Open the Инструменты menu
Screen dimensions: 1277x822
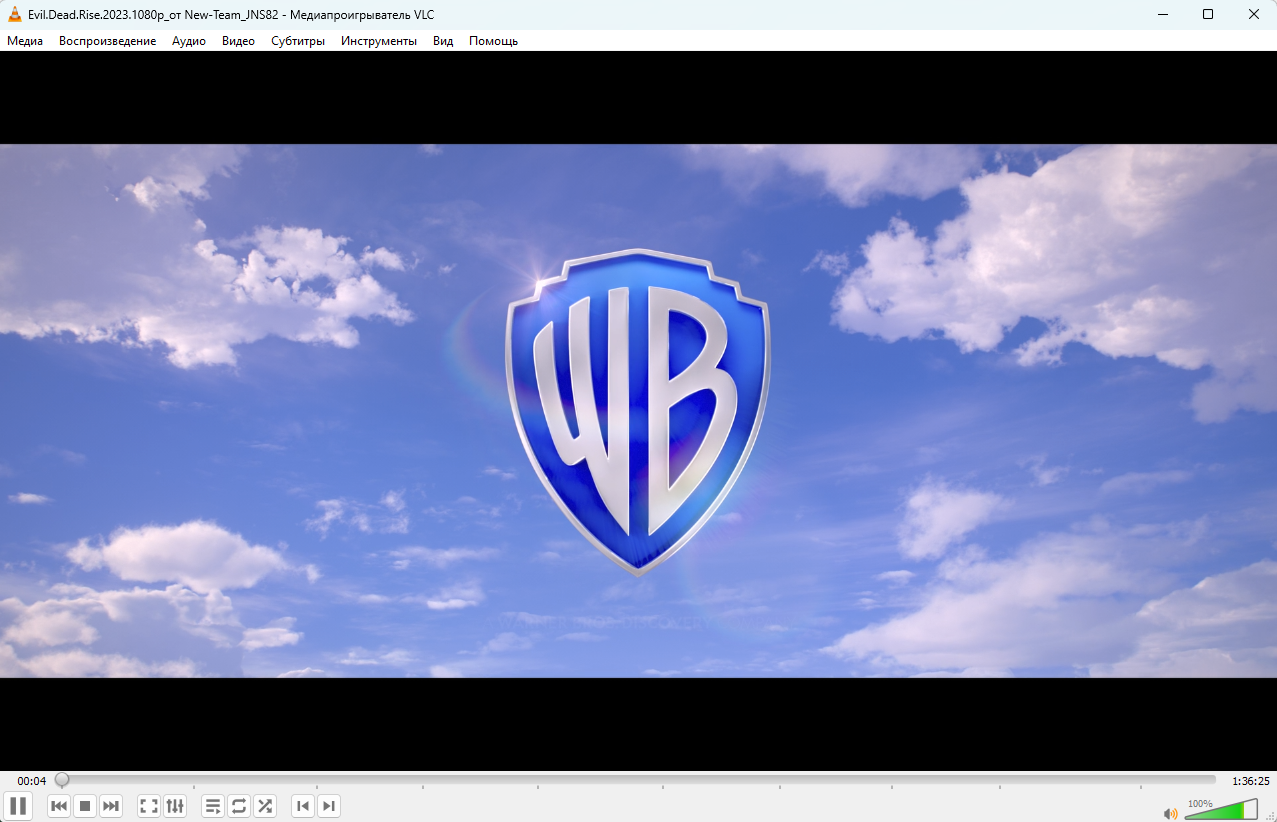pos(379,41)
